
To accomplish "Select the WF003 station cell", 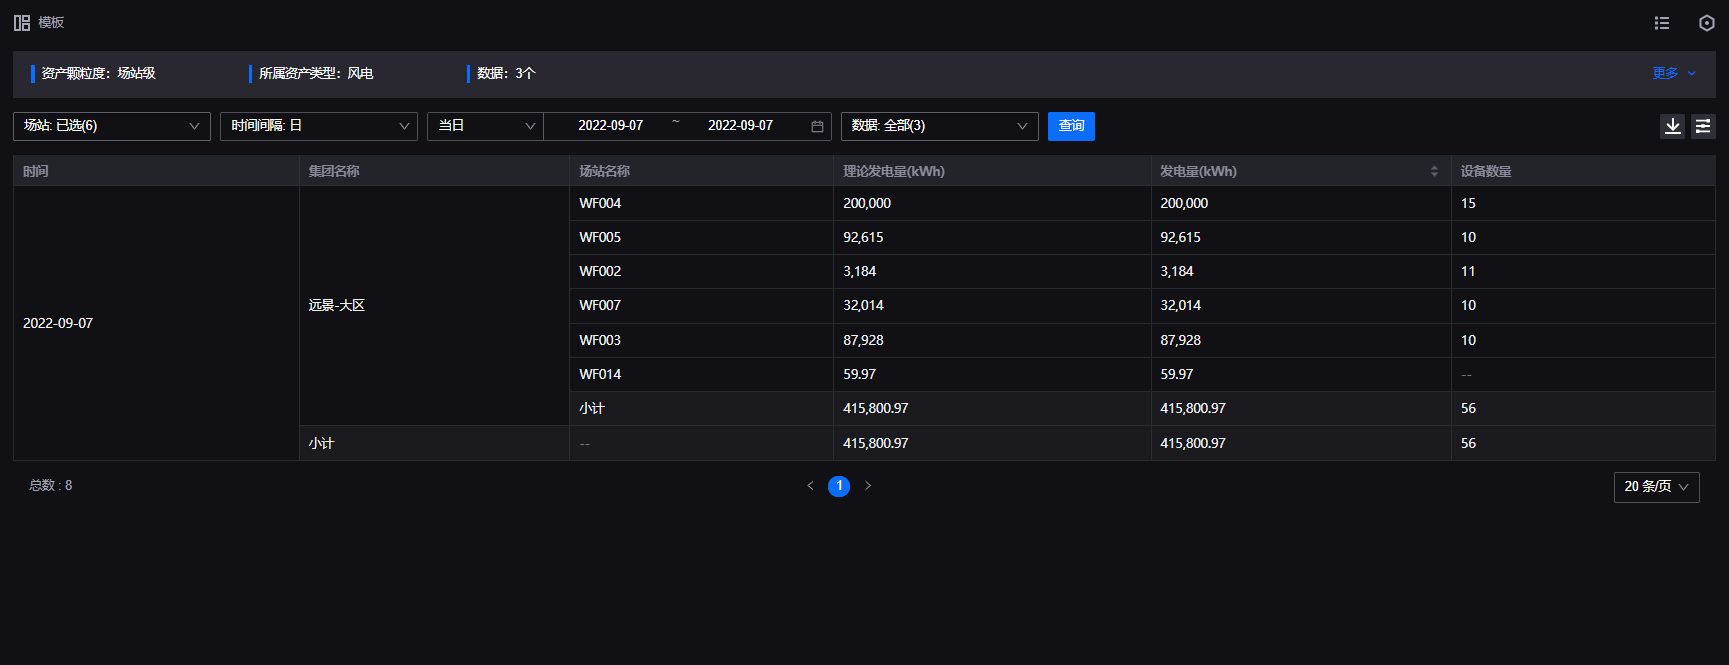I will pyautogui.click(x=701, y=340).
